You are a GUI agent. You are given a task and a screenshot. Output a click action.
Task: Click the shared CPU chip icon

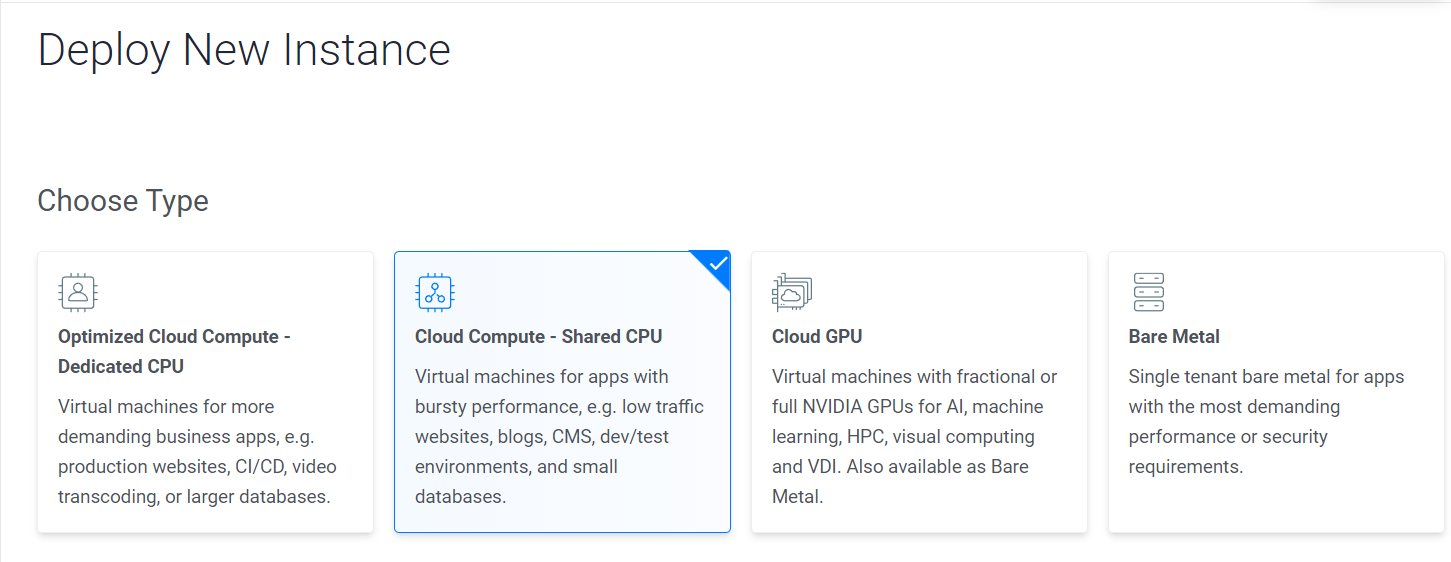point(435,292)
